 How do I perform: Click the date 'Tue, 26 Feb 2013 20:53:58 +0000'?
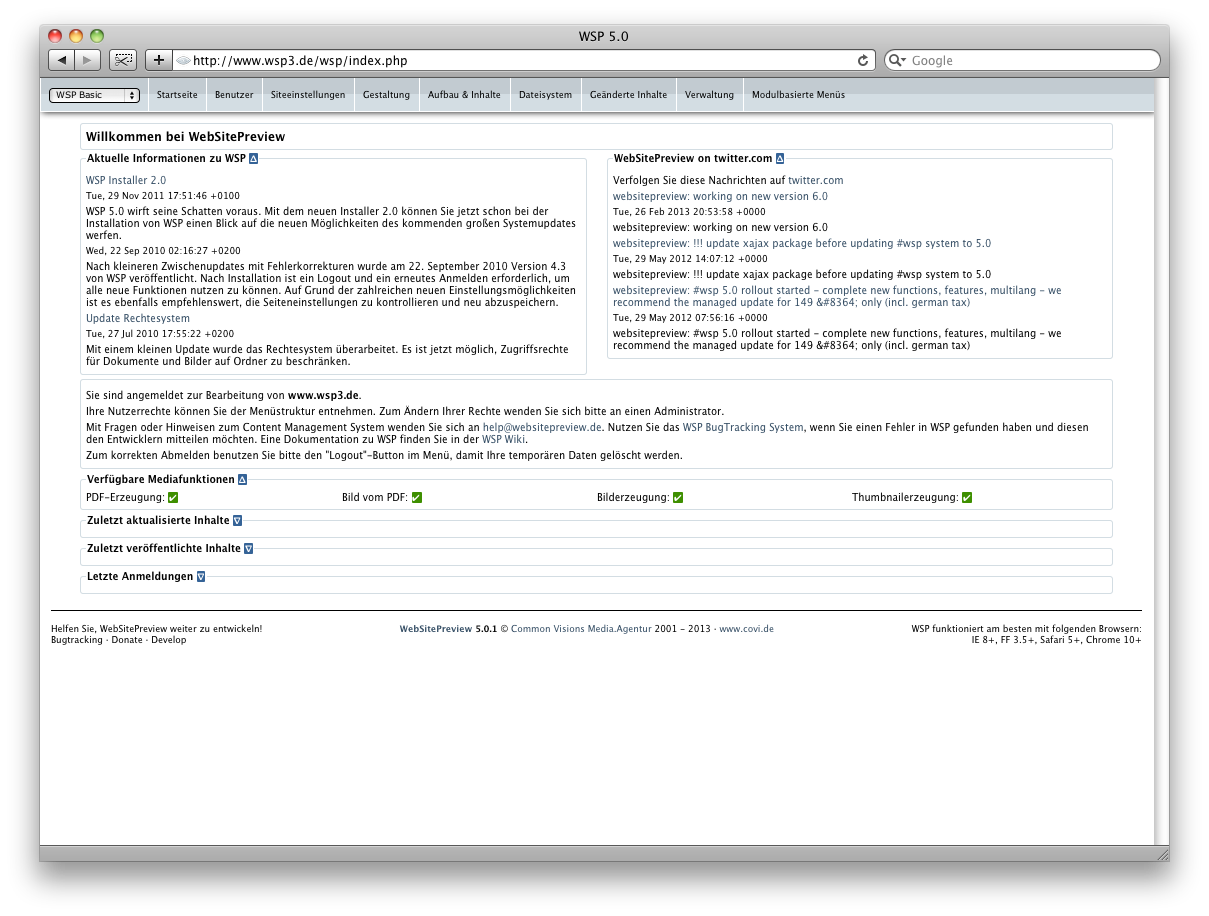point(689,212)
